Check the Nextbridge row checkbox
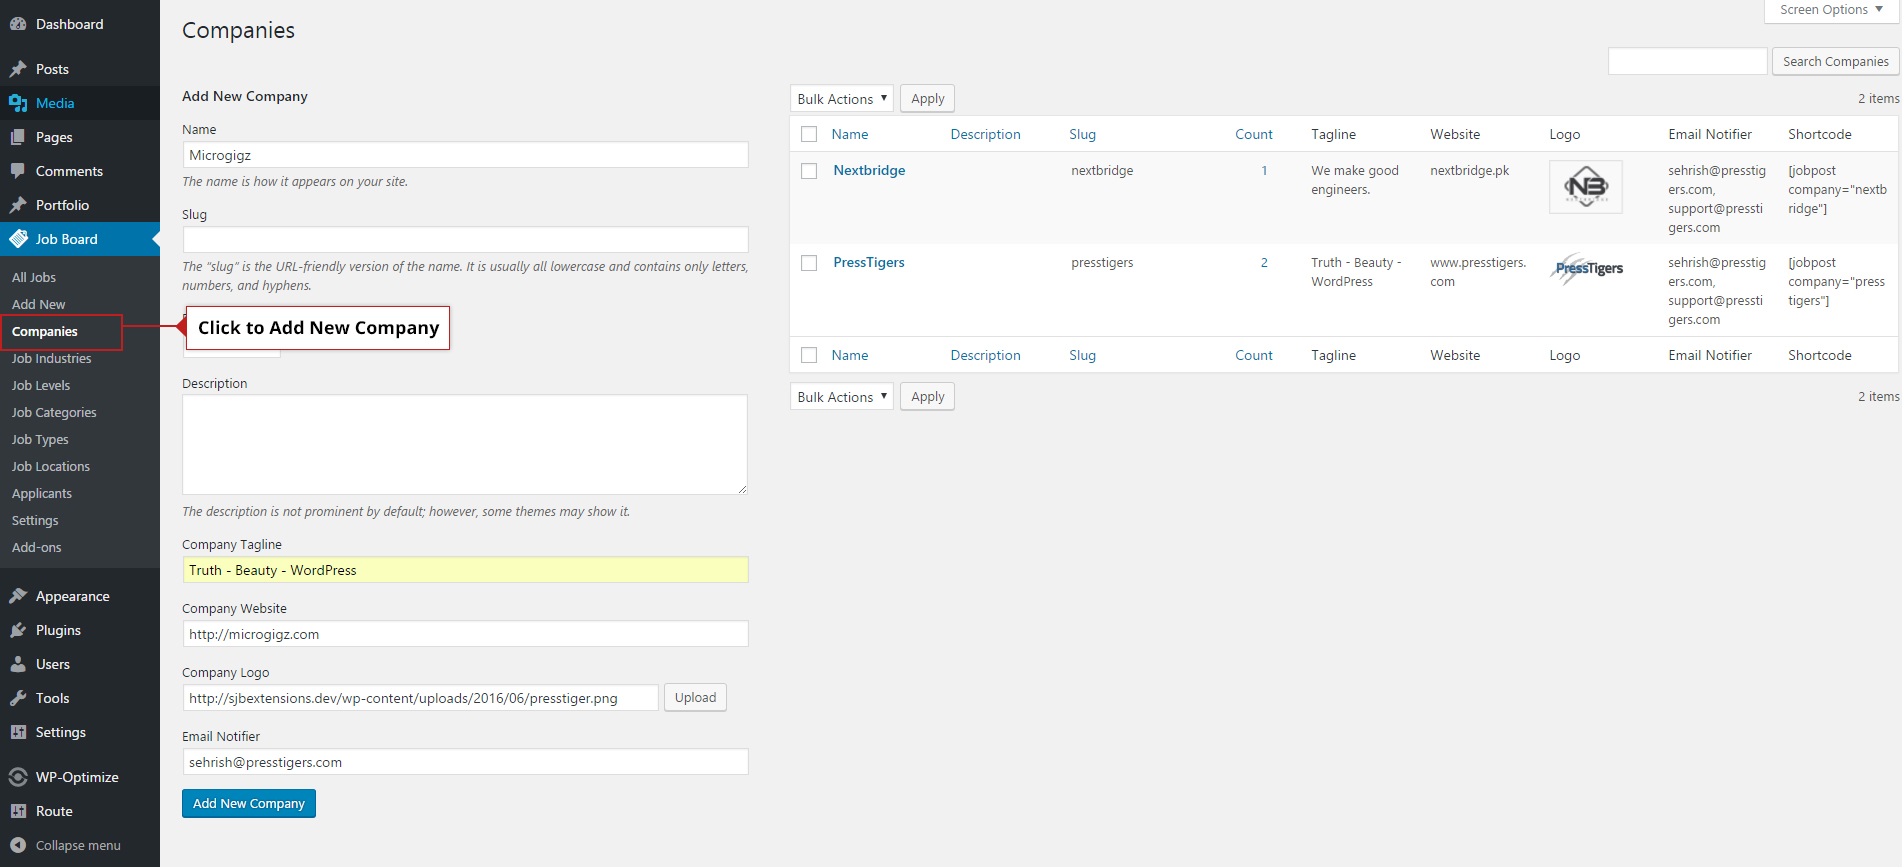 (x=809, y=171)
